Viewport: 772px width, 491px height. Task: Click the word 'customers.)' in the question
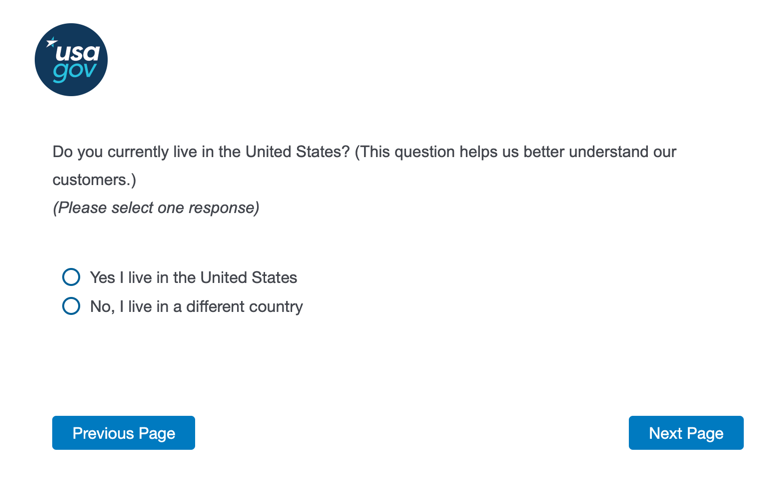tap(94, 180)
